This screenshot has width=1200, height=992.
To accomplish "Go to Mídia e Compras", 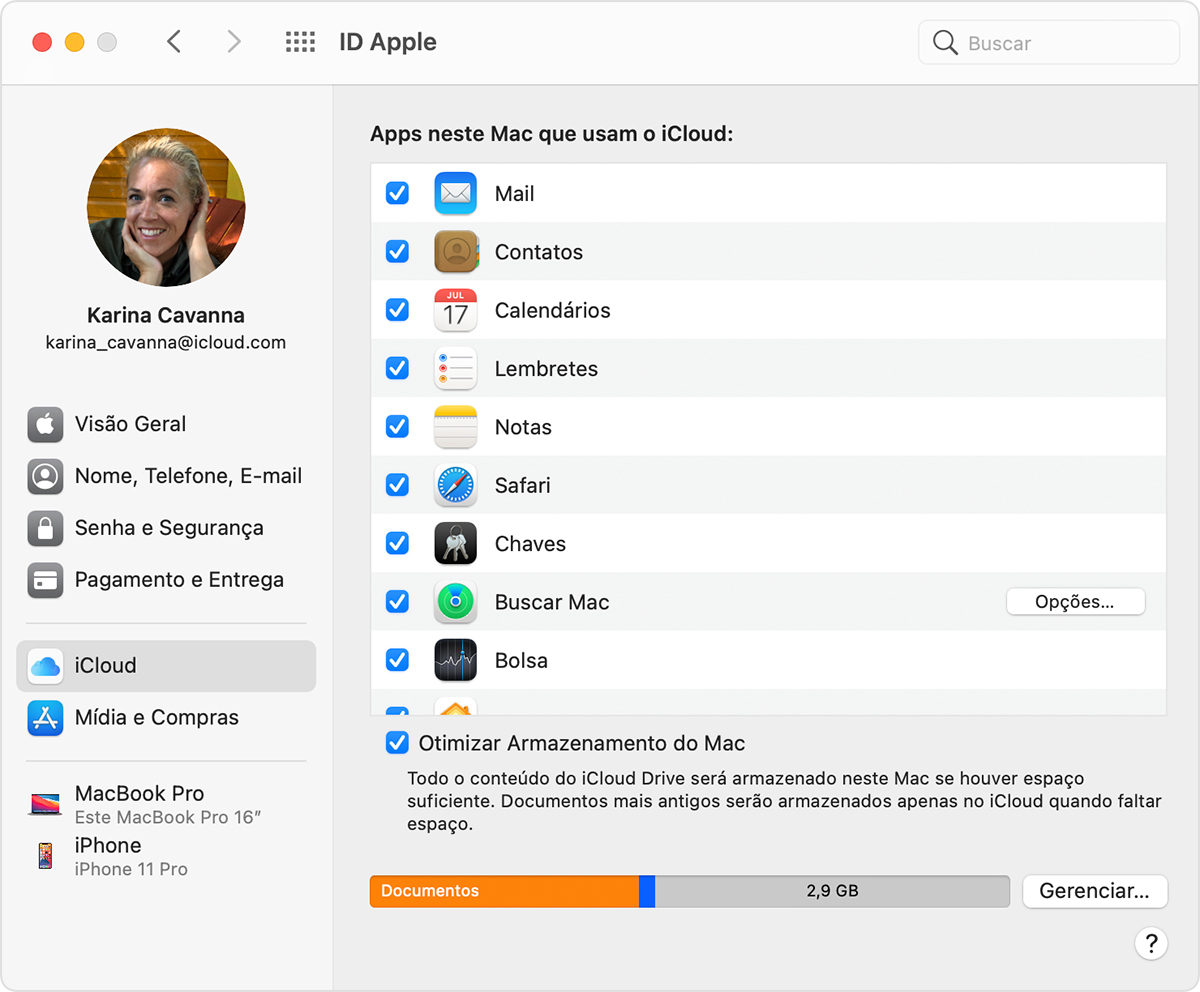I will pyautogui.click(x=156, y=717).
